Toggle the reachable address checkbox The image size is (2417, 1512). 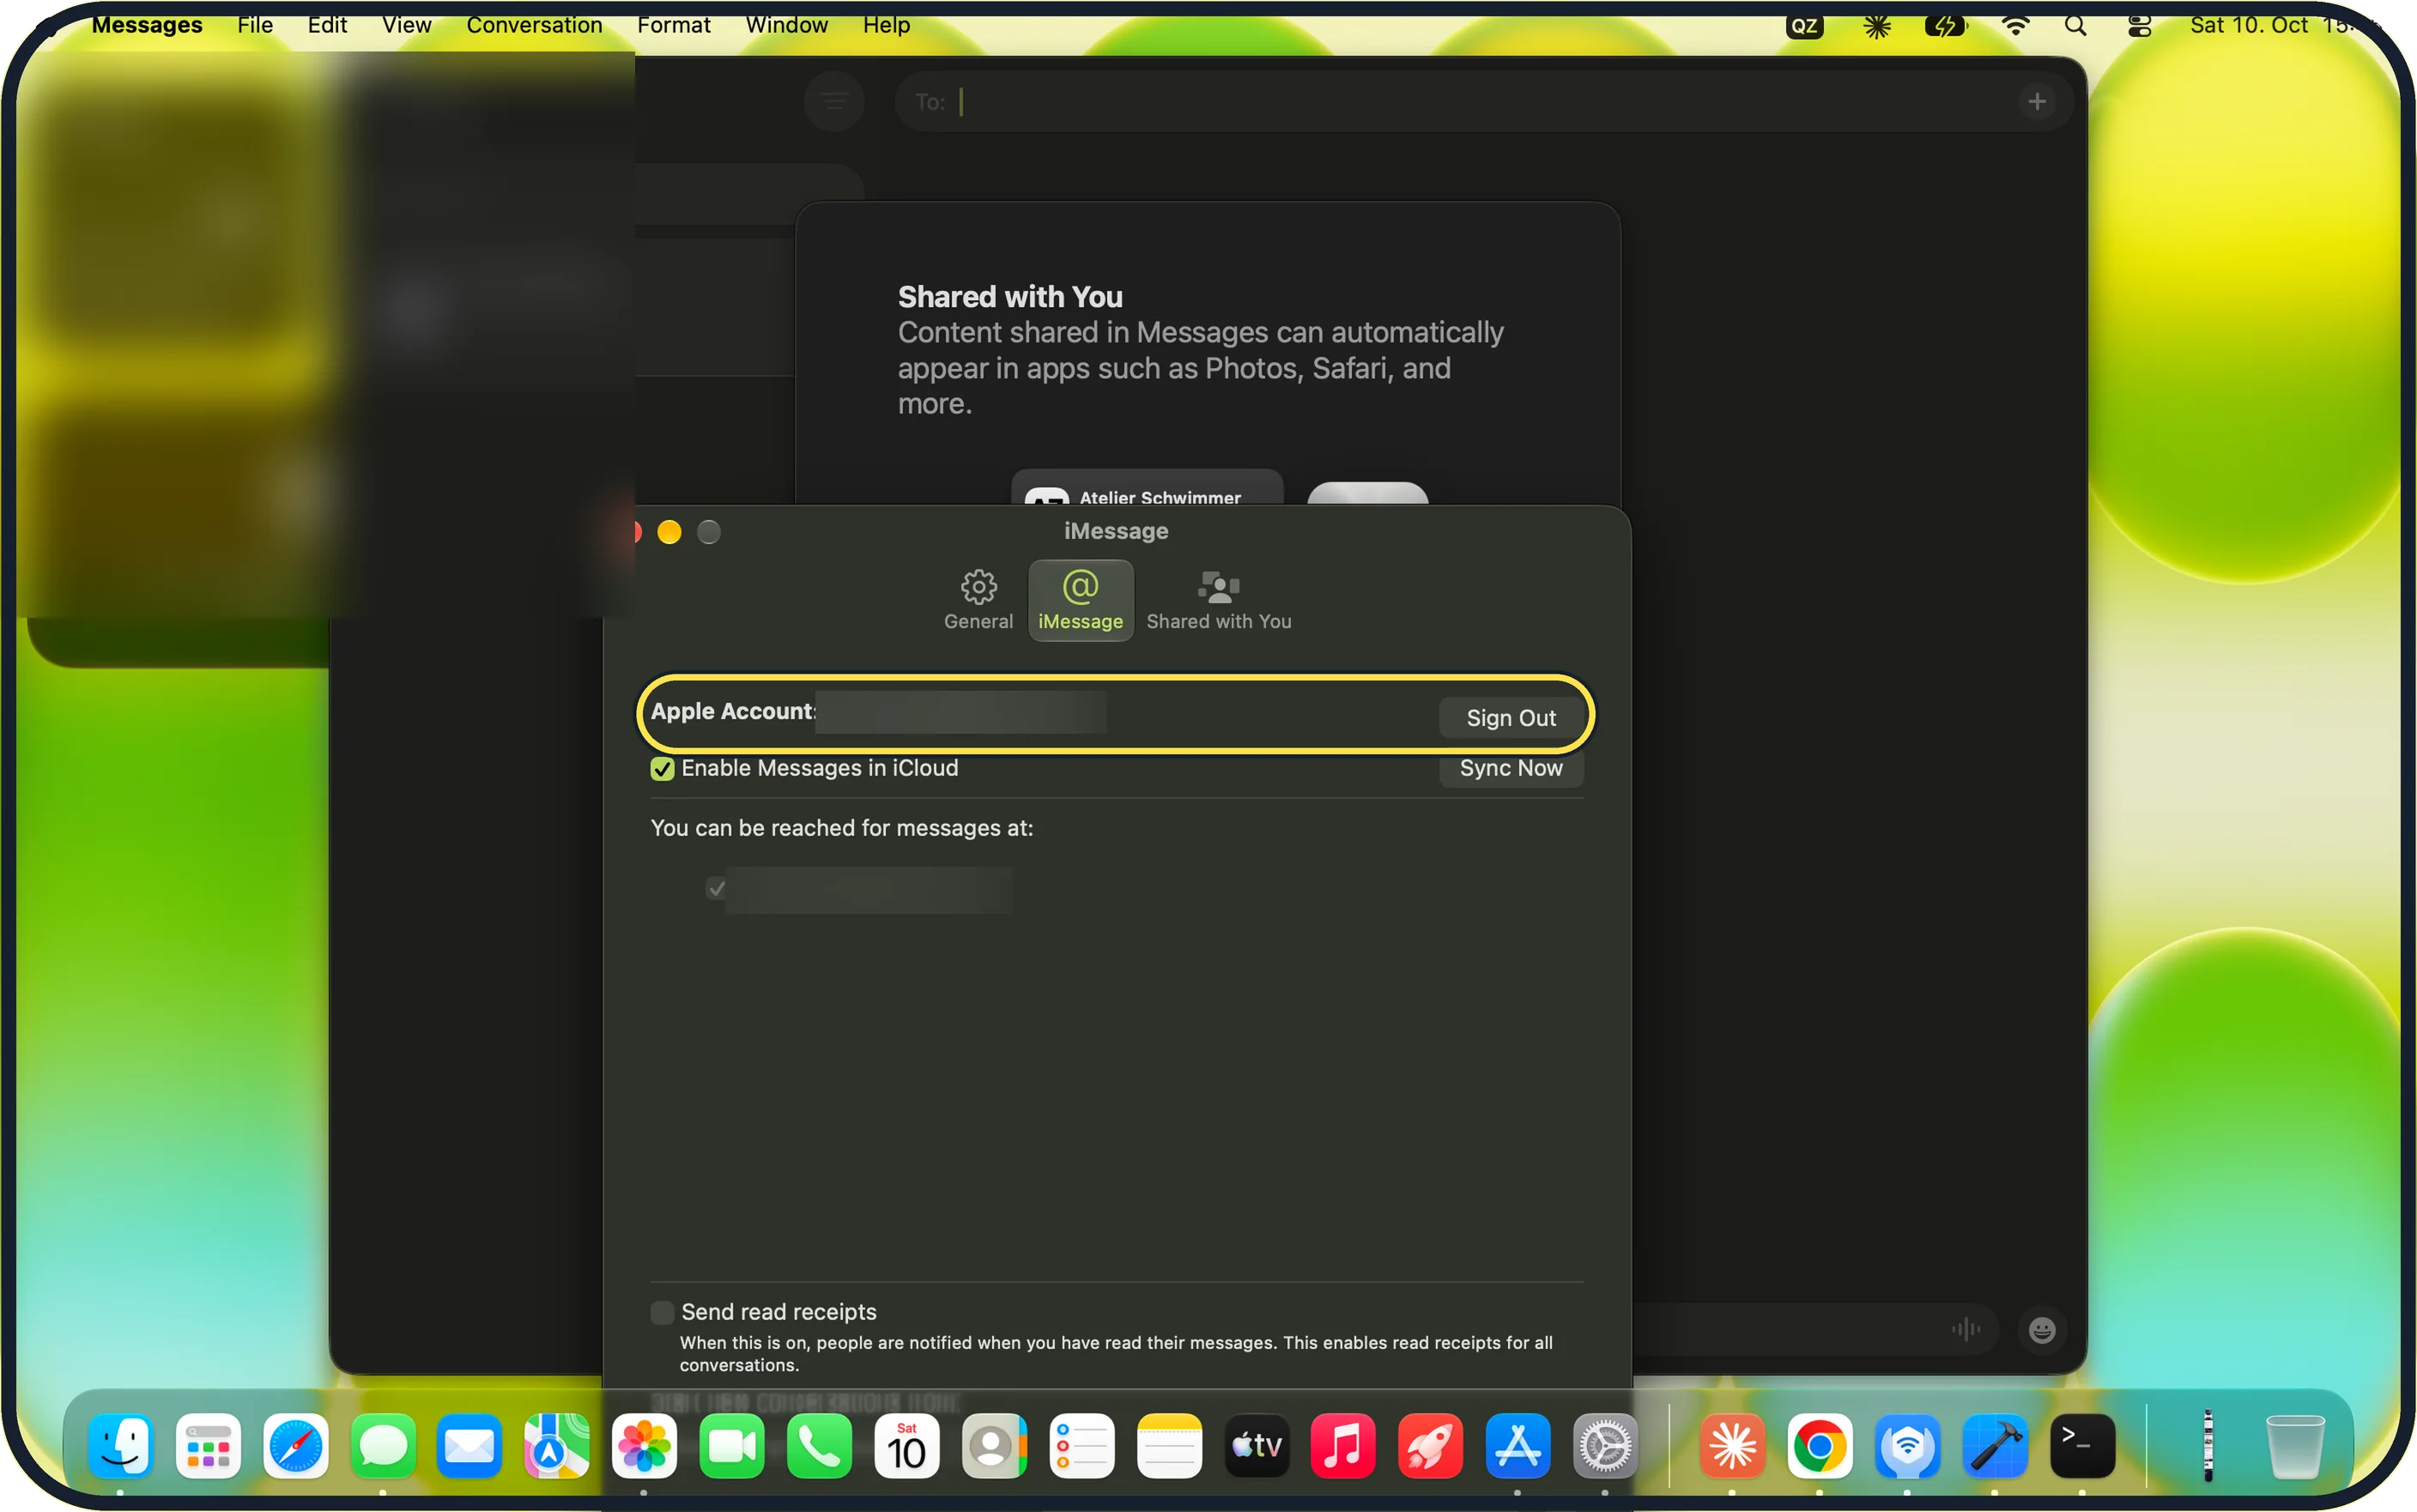716,888
